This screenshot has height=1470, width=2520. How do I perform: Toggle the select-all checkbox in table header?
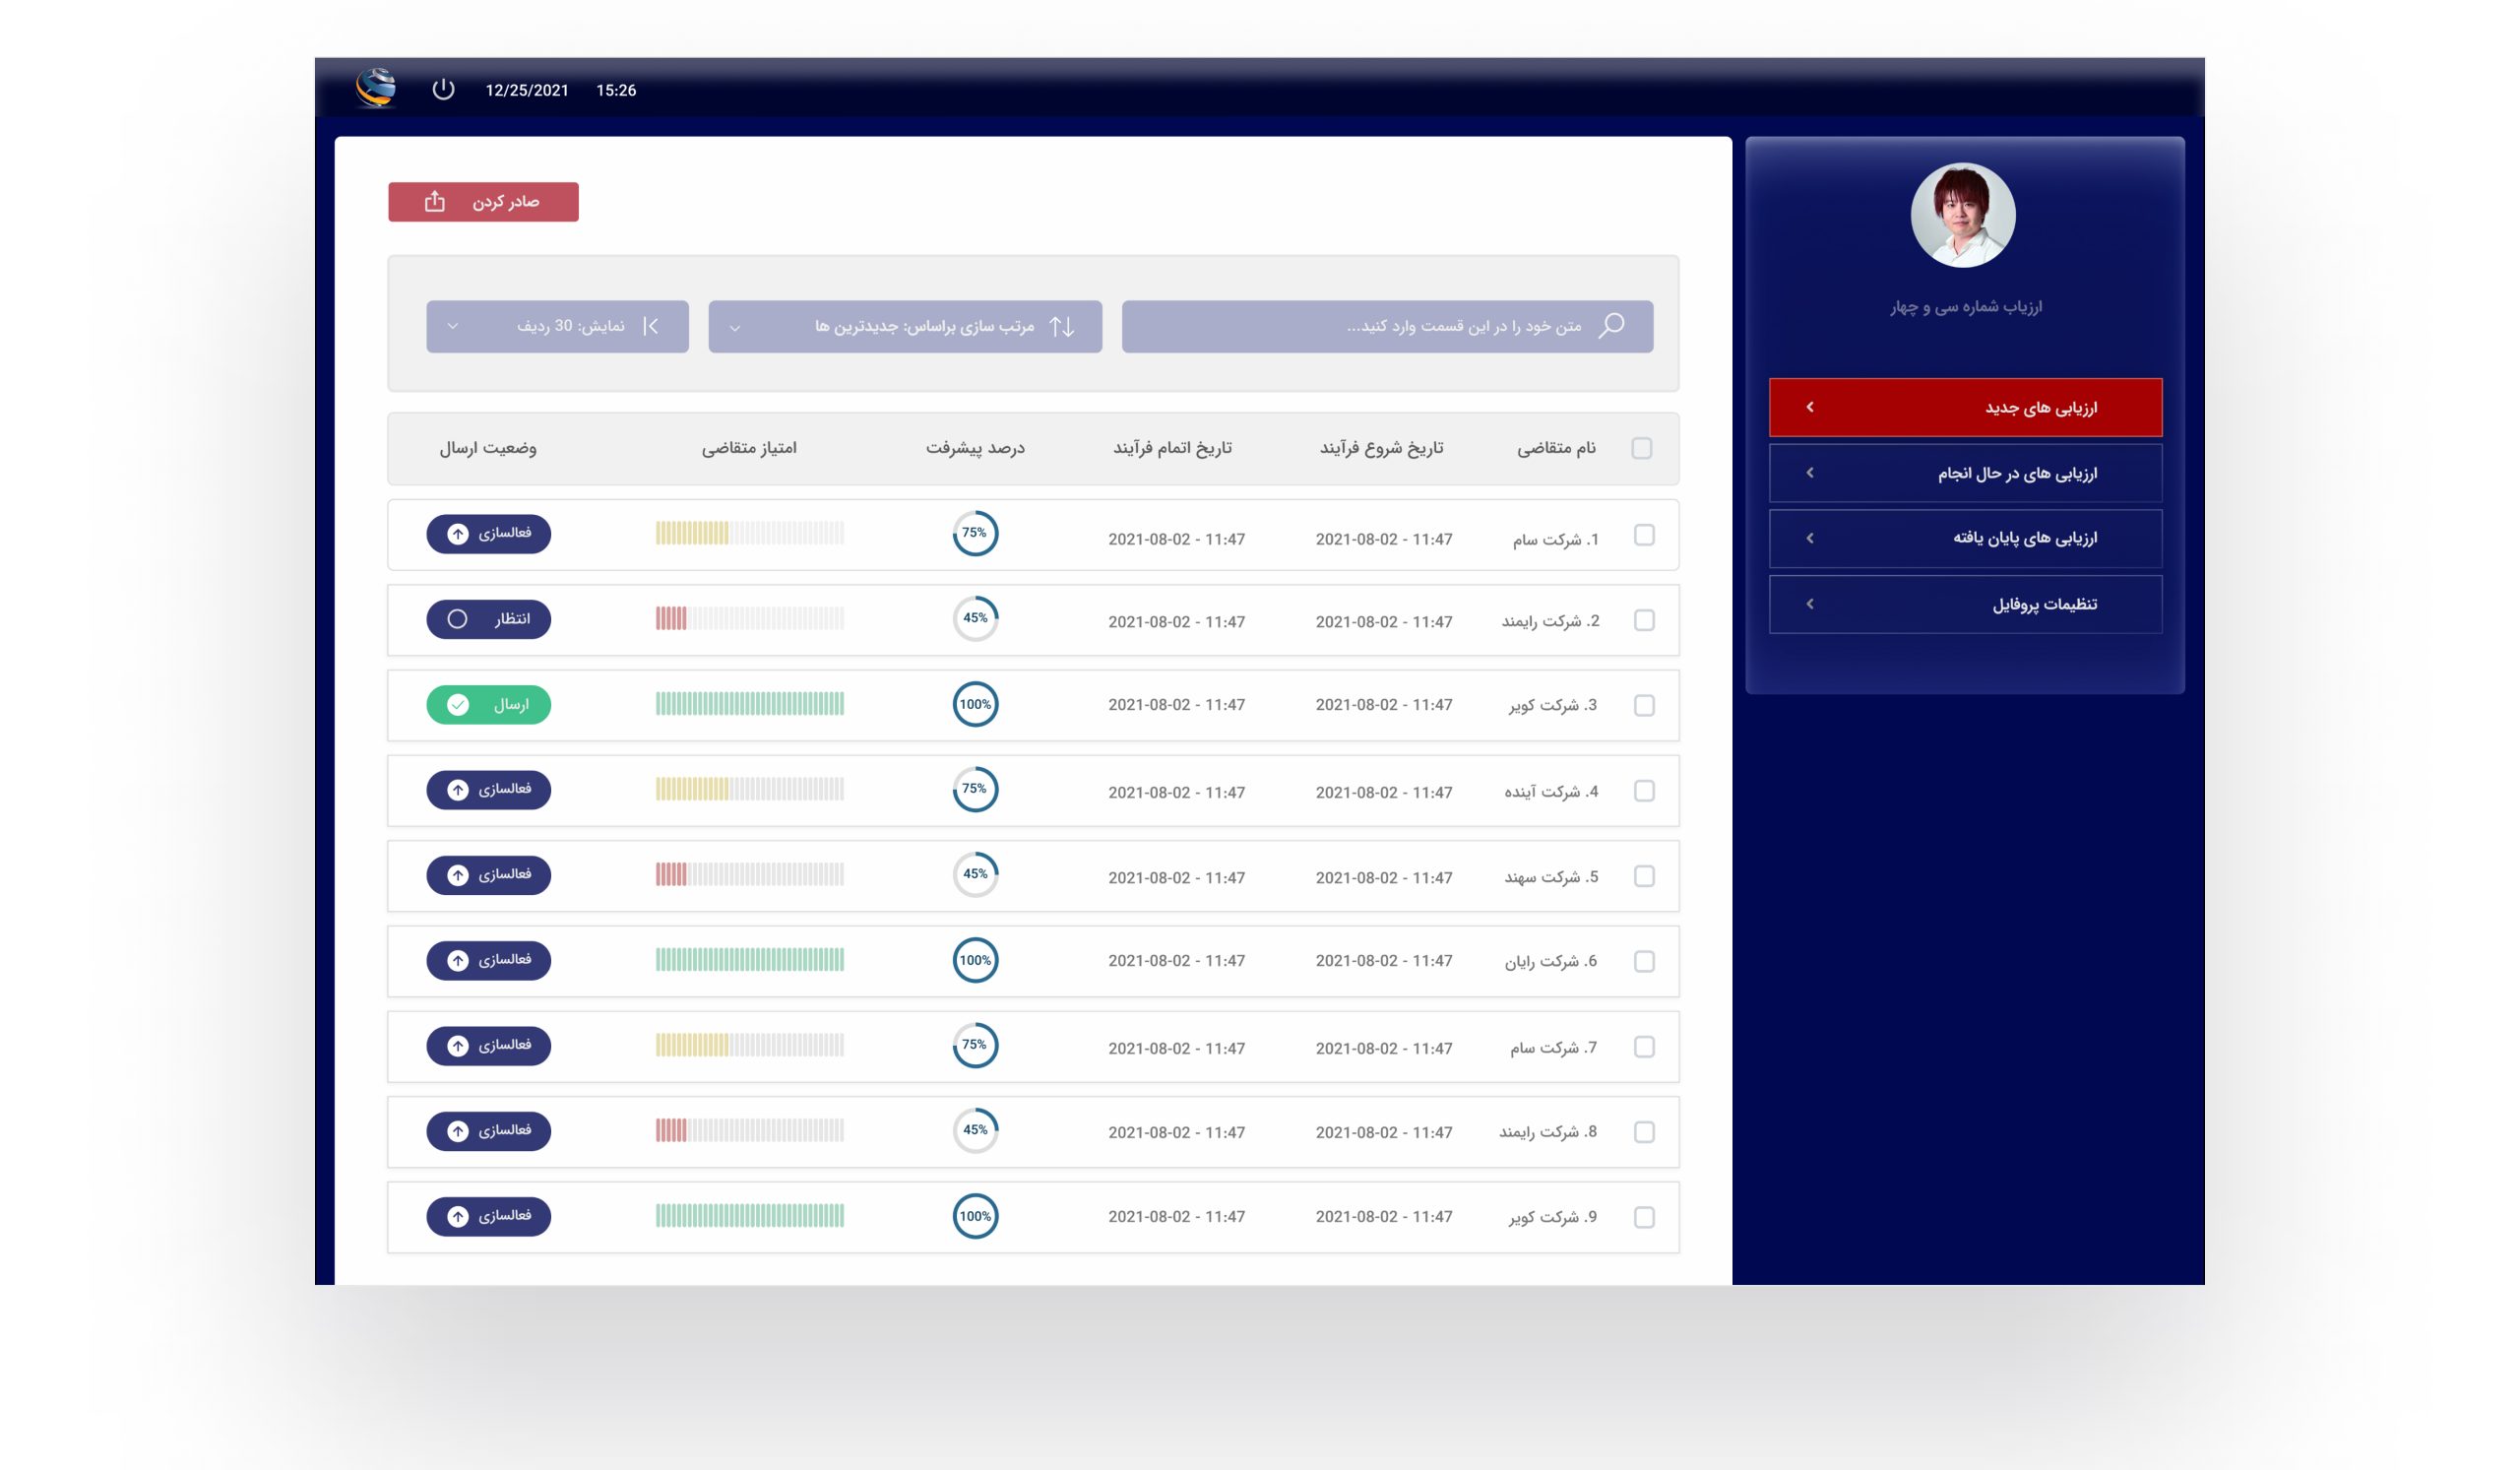(1642, 448)
